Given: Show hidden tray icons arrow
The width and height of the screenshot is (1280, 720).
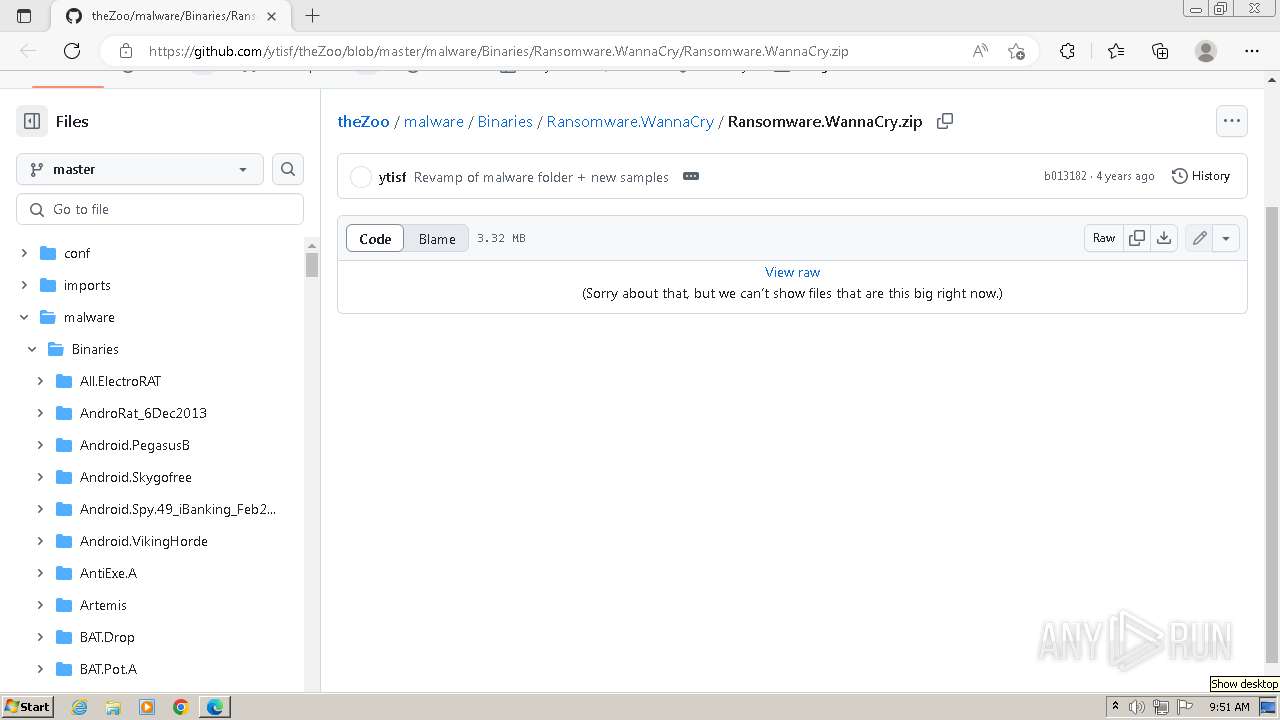Looking at the screenshot, I should (1115, 706).
